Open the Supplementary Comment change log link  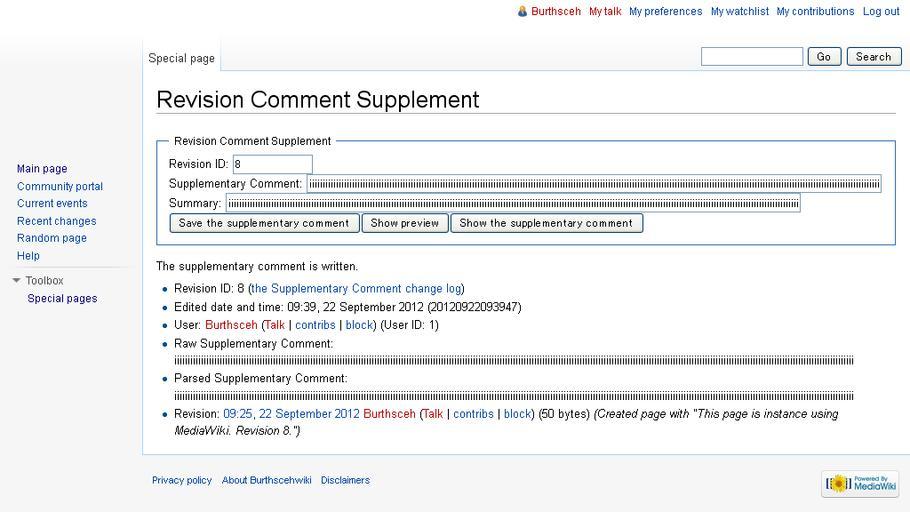click(356, 289)
